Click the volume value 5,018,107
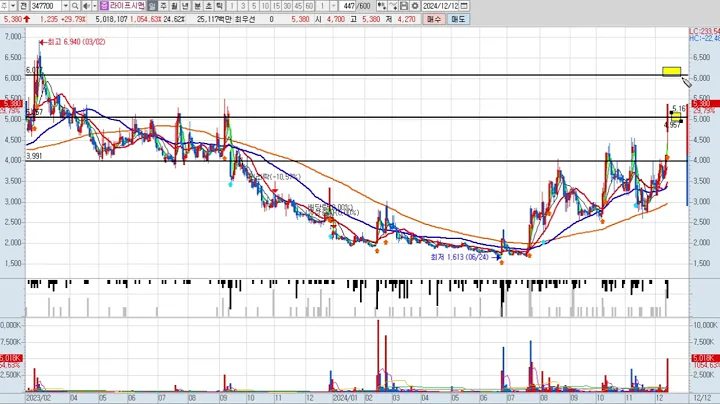This screenshot has height=404, width=720. pos(111,19)
